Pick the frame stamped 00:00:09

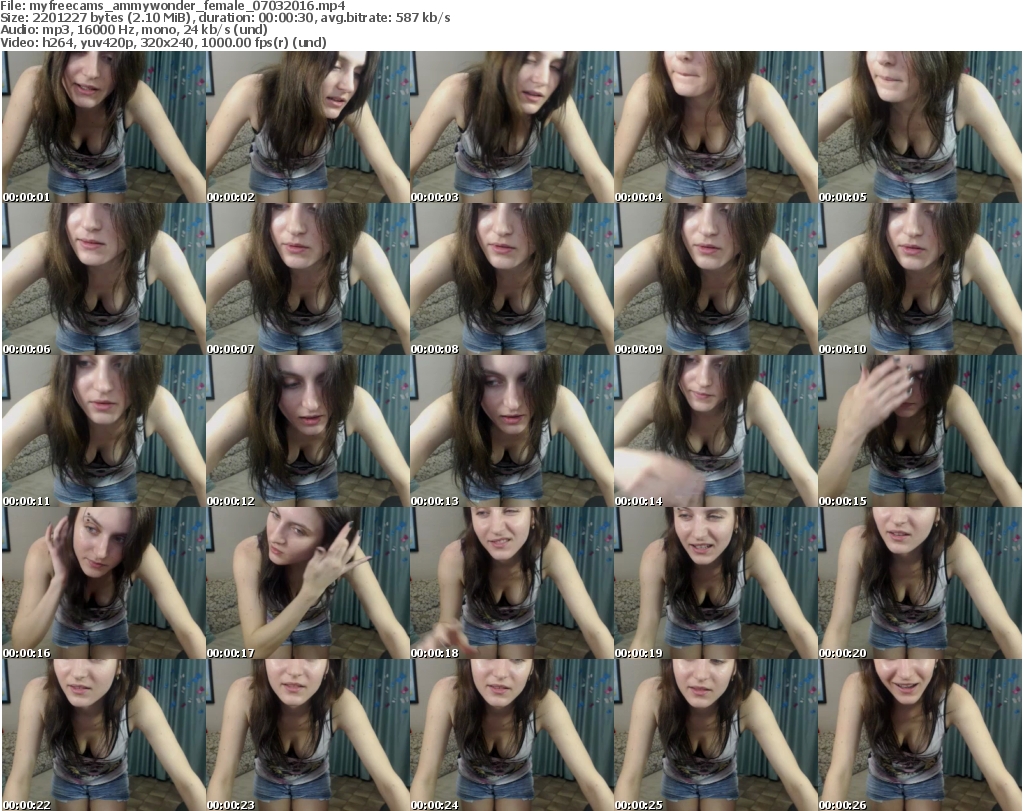(x=715, y=279)
